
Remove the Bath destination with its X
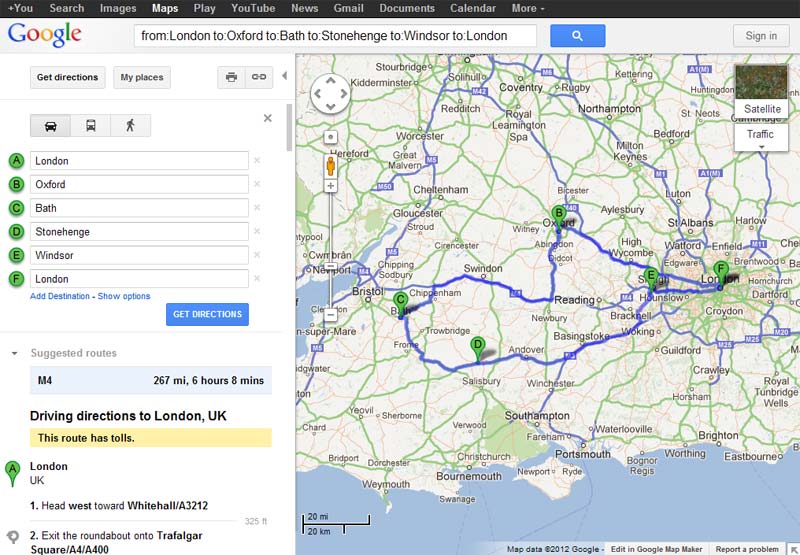click(x=257, y=208)
